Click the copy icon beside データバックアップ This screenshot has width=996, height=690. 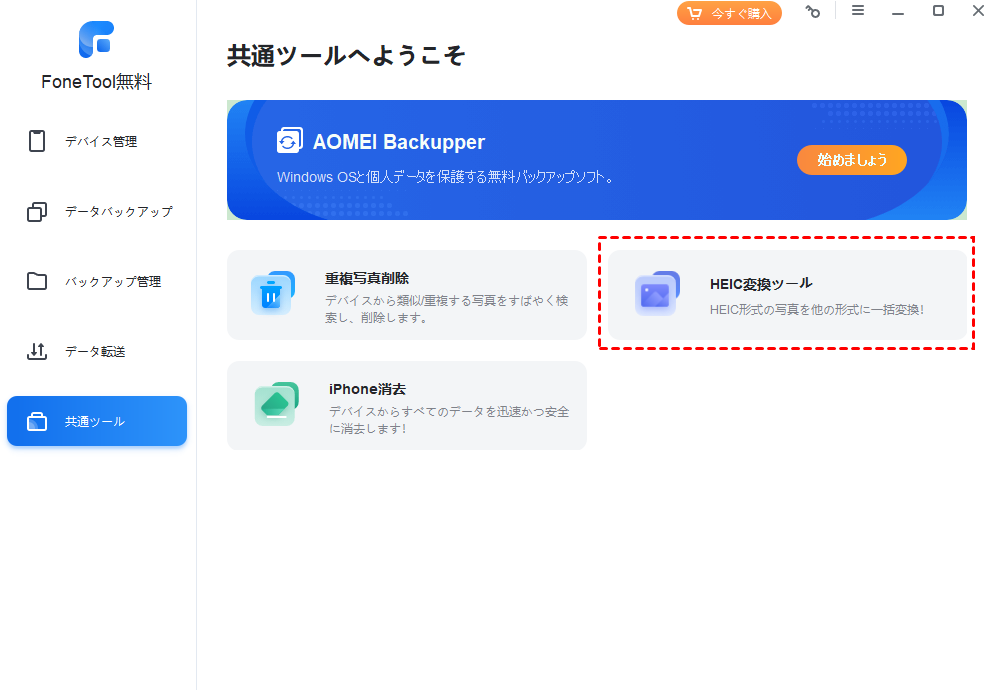[37, 212]
